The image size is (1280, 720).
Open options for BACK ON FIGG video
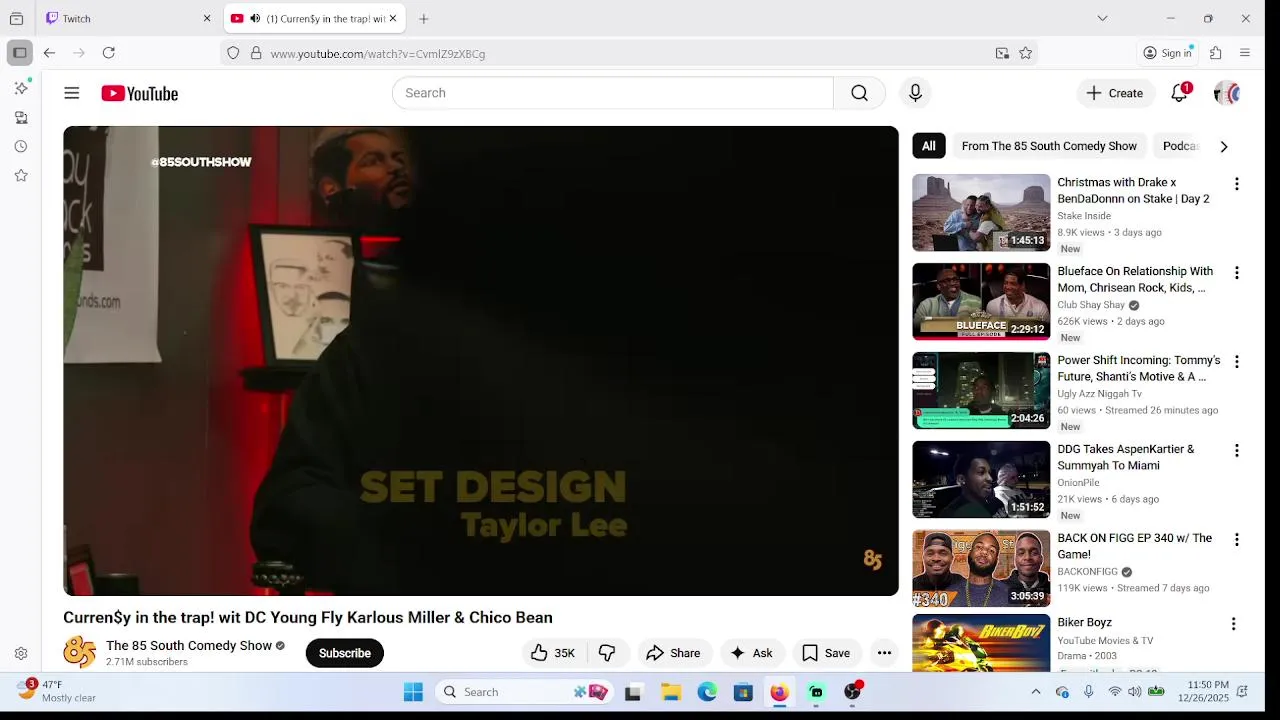point(1236,540)
